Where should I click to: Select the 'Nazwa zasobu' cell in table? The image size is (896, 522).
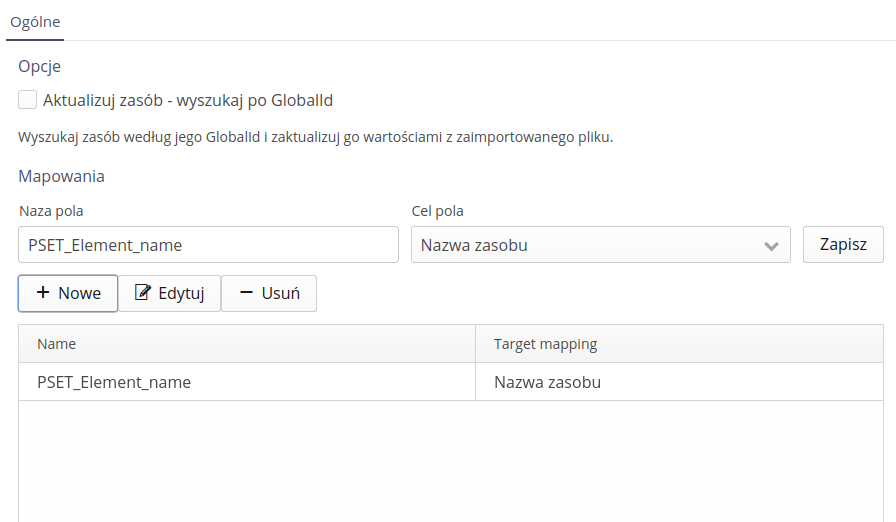click(547, 382)
